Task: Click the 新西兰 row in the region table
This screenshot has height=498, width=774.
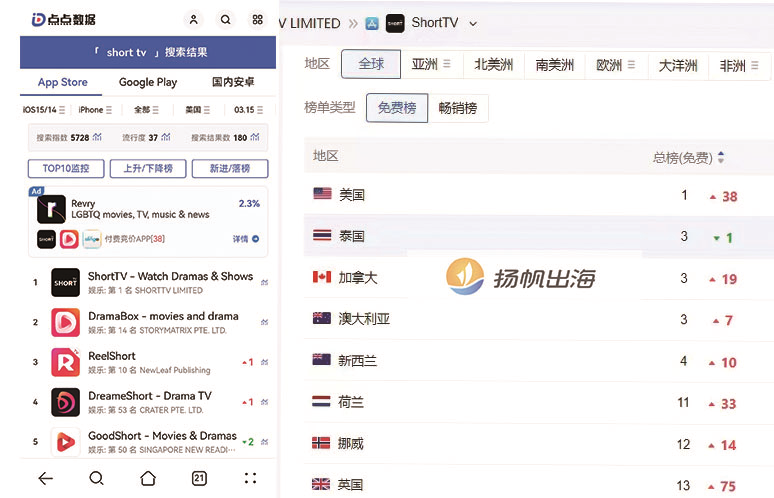Action: click(x=539, y=361)
